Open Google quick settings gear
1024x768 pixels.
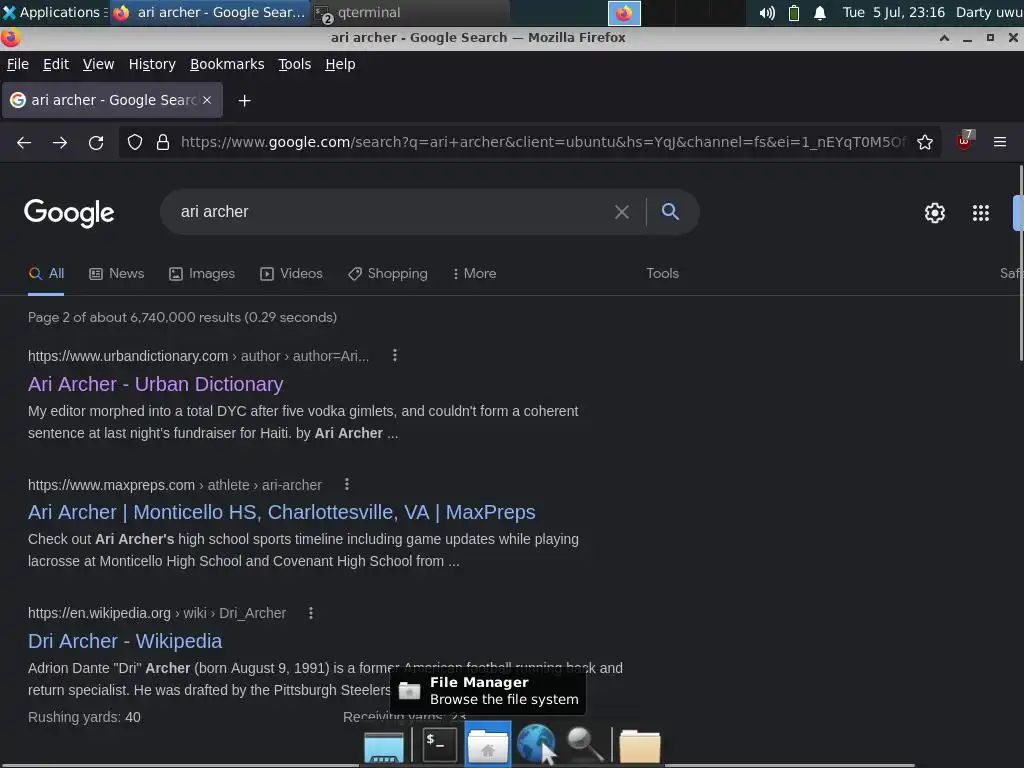click(x=935, y=213)
